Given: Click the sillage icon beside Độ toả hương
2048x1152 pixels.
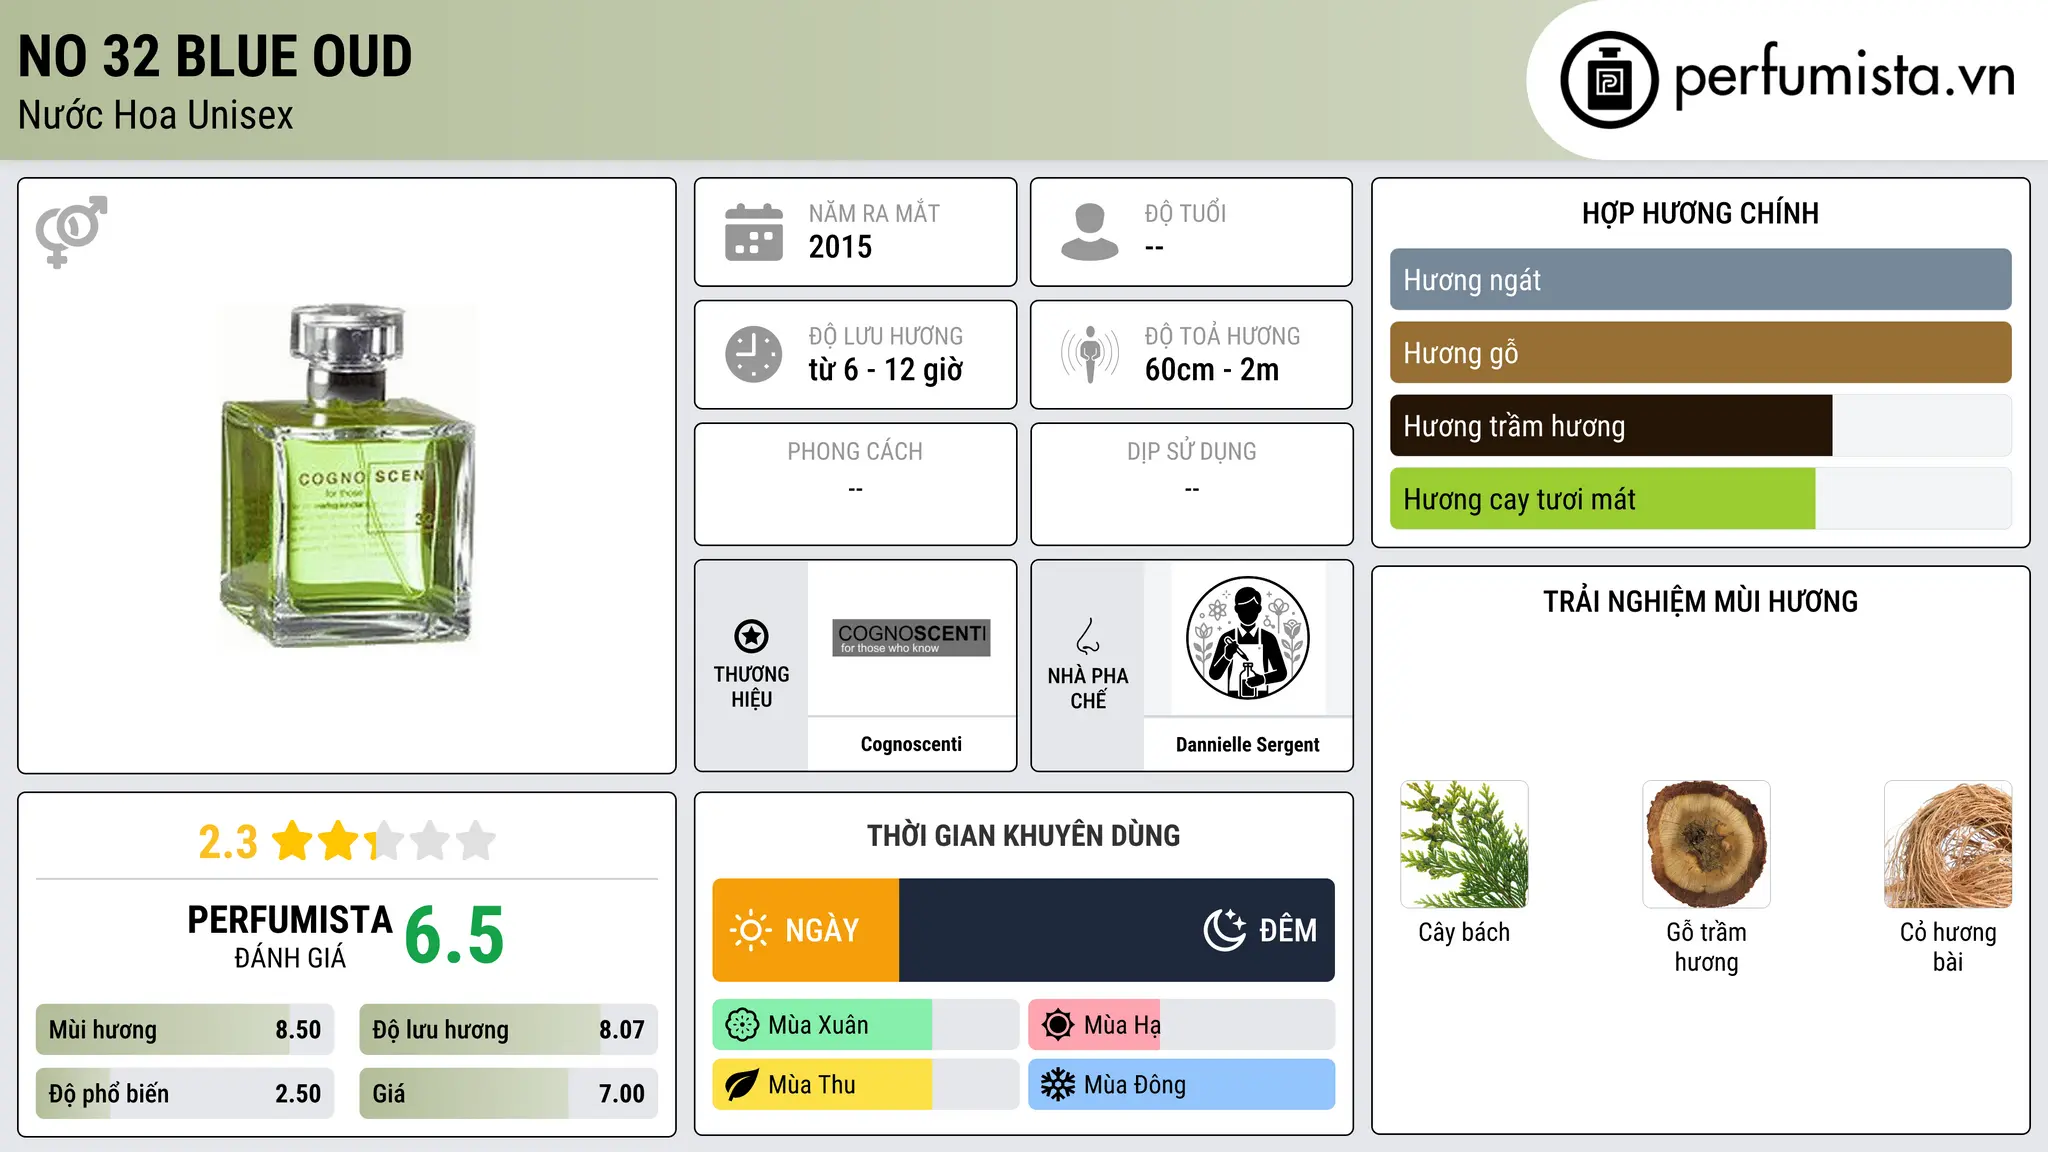Looking at the screenshot, I should coord(1090,354).
